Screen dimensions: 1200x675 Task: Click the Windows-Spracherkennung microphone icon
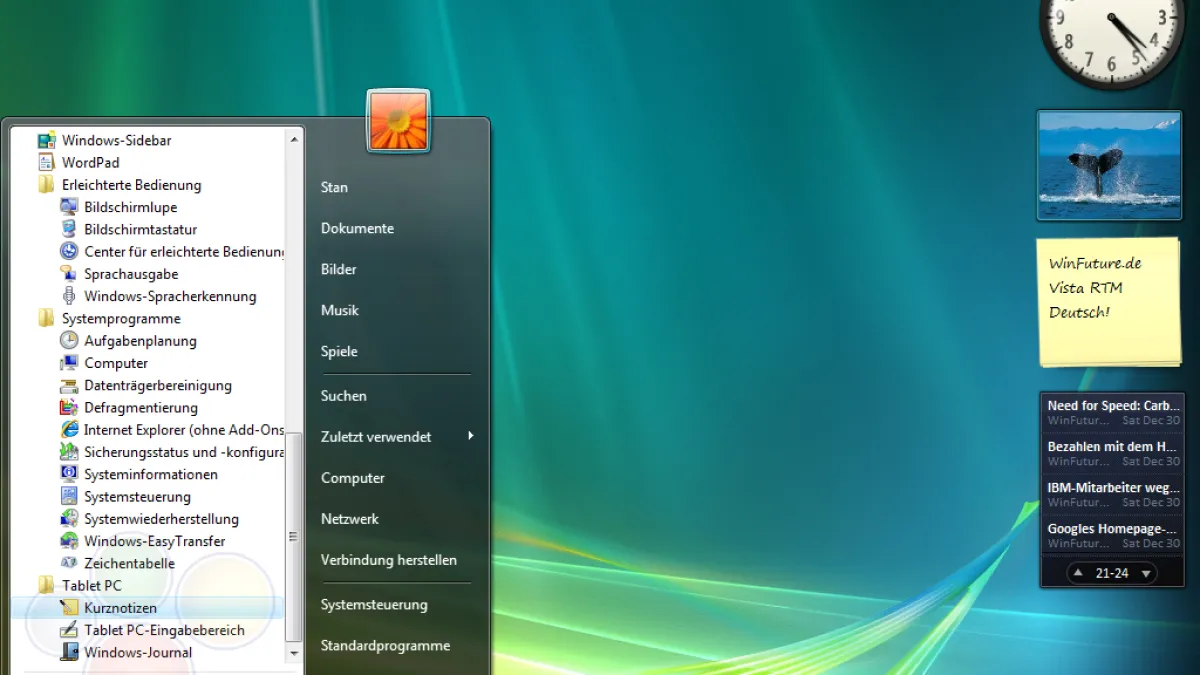click(x=68, y=296)
